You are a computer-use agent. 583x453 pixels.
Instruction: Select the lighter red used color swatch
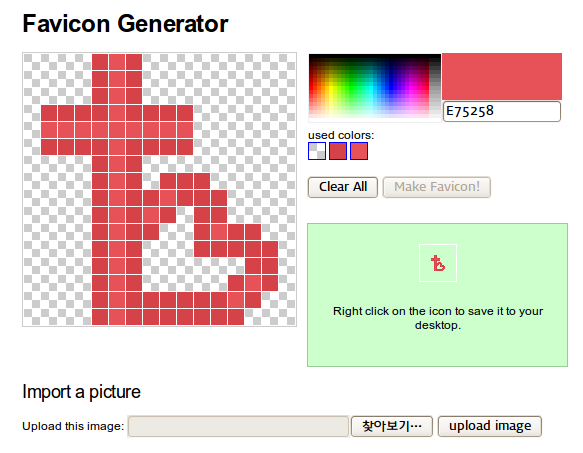pos(359,151)
